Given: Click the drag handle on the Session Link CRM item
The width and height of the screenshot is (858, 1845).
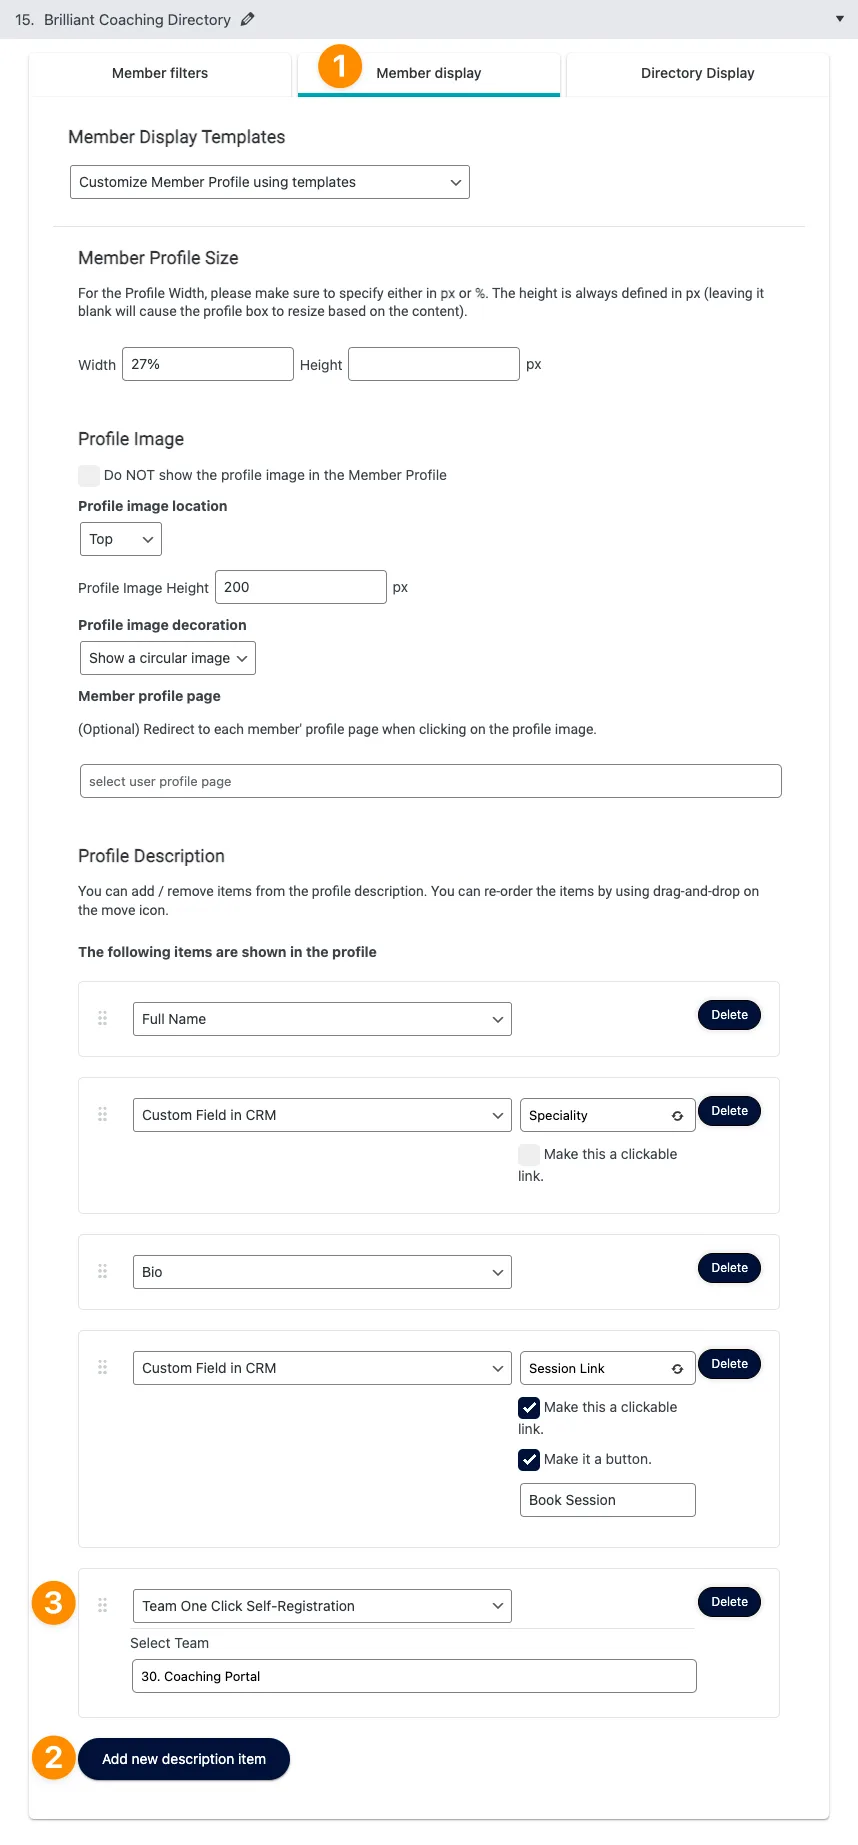Looking at the screenshot, I should pos(102,1367).
